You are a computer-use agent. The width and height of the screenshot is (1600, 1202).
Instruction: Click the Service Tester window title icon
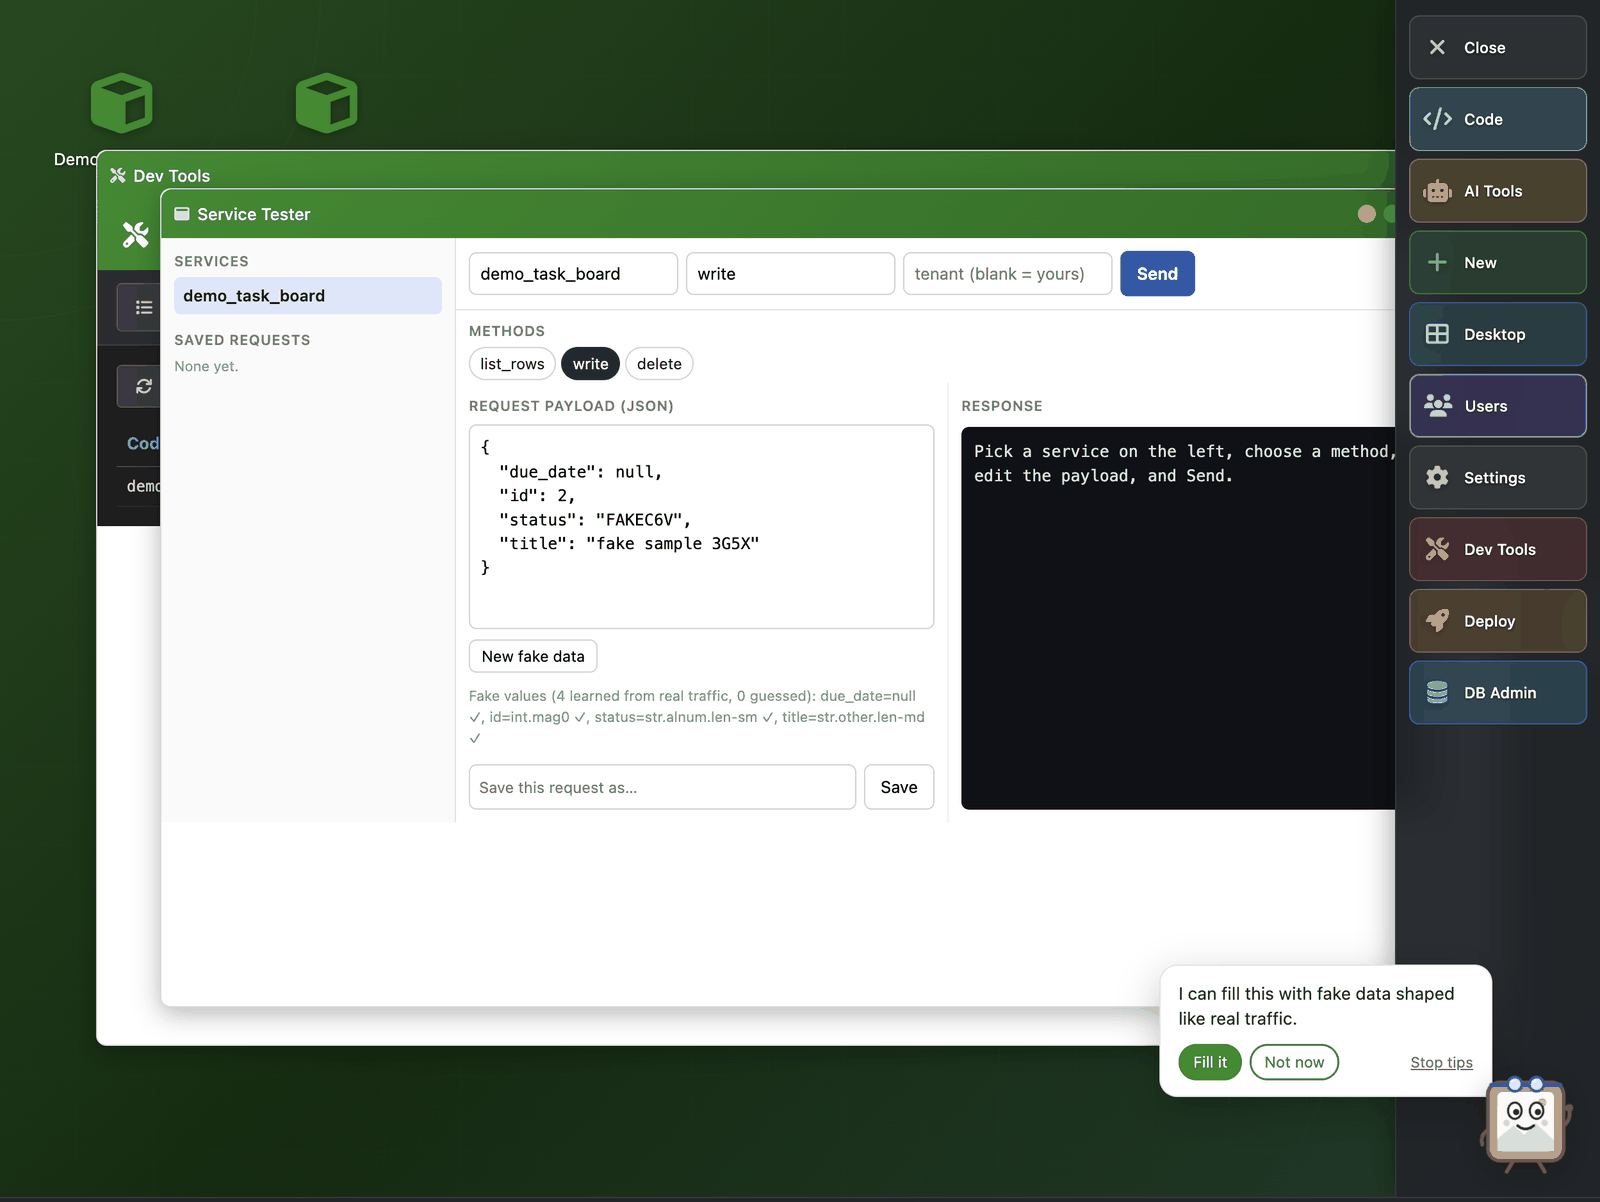pos(182,214)
